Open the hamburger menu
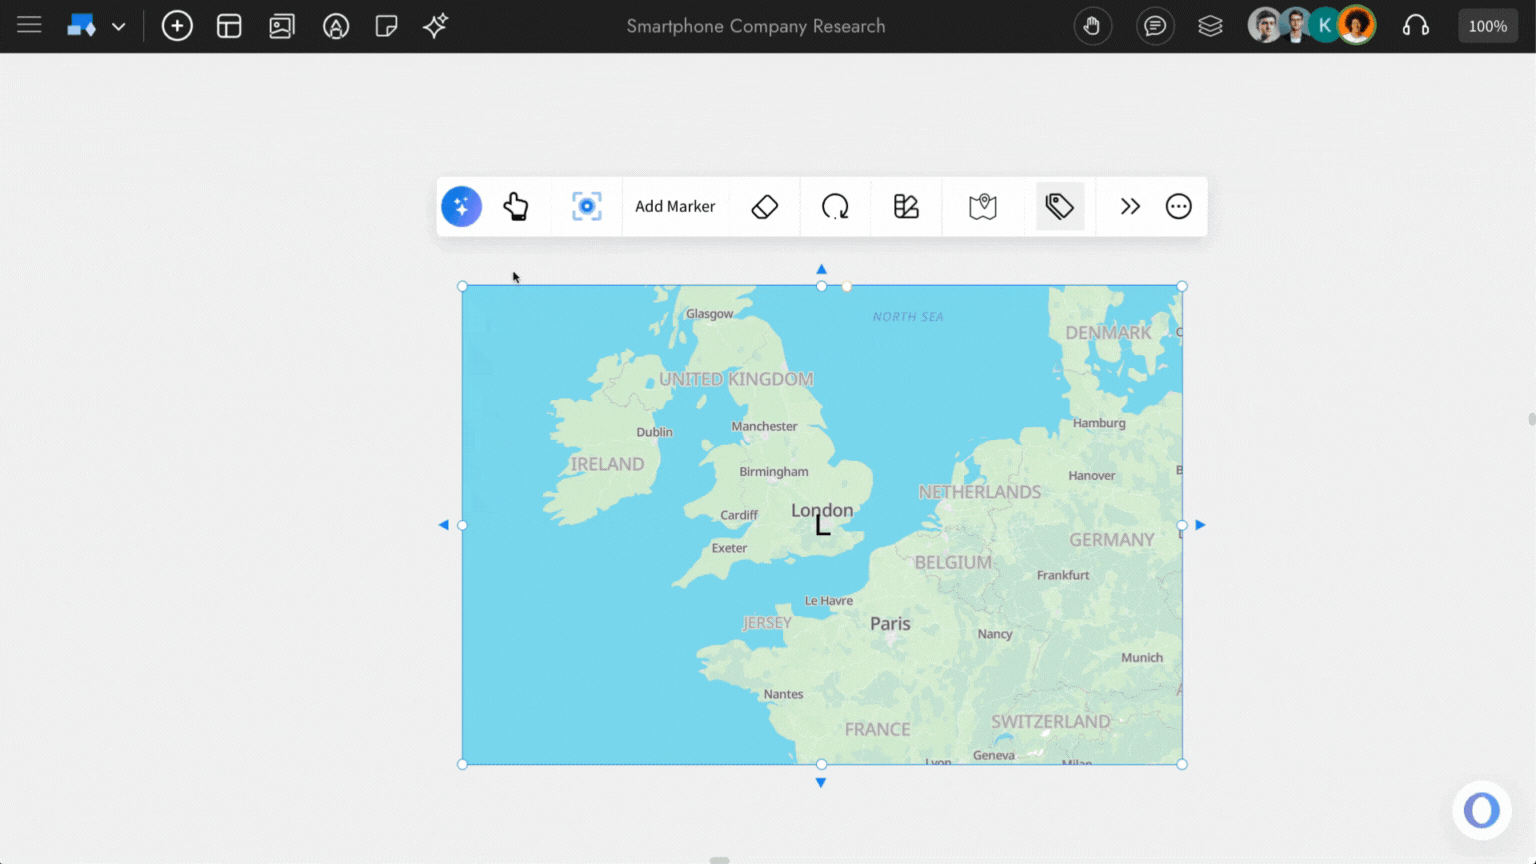This screenshot has width=1536, height=864. [x=29, y=25]
